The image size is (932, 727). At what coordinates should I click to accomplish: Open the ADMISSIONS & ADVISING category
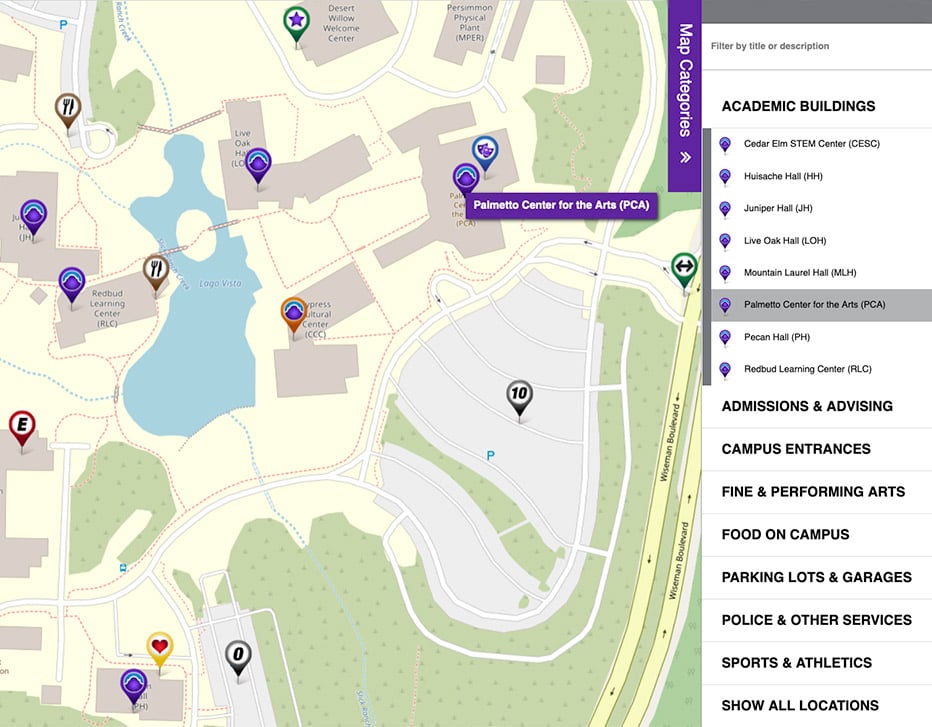coord(806,406)
